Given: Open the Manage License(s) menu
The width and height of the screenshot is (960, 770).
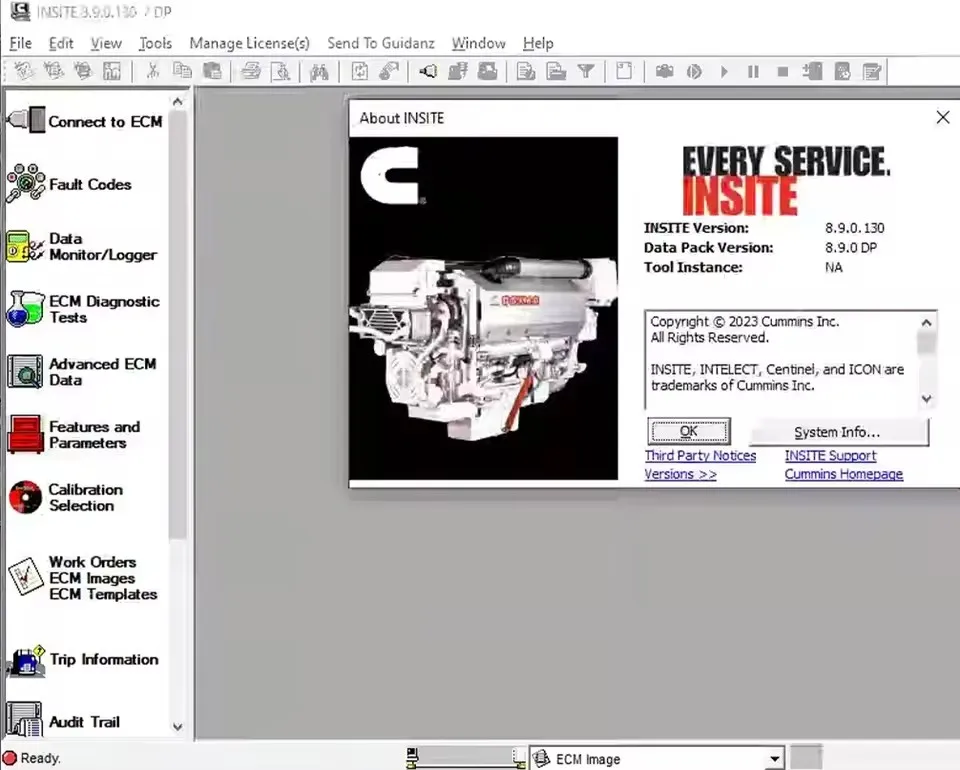Looking at the screenshot, I should coord(249,43).
